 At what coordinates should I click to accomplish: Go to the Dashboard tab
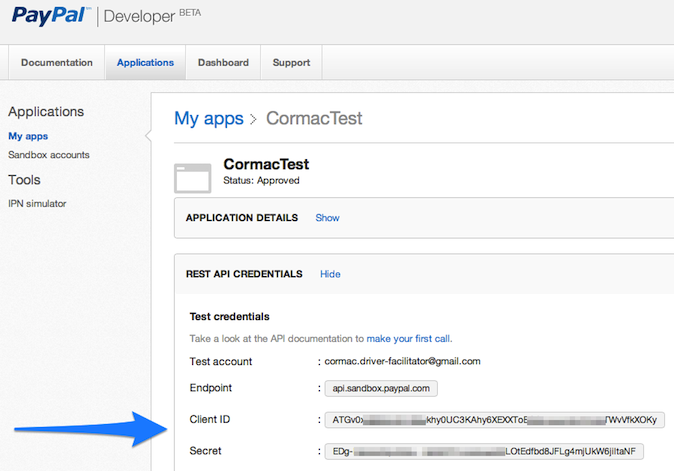(x=223, y=62)
